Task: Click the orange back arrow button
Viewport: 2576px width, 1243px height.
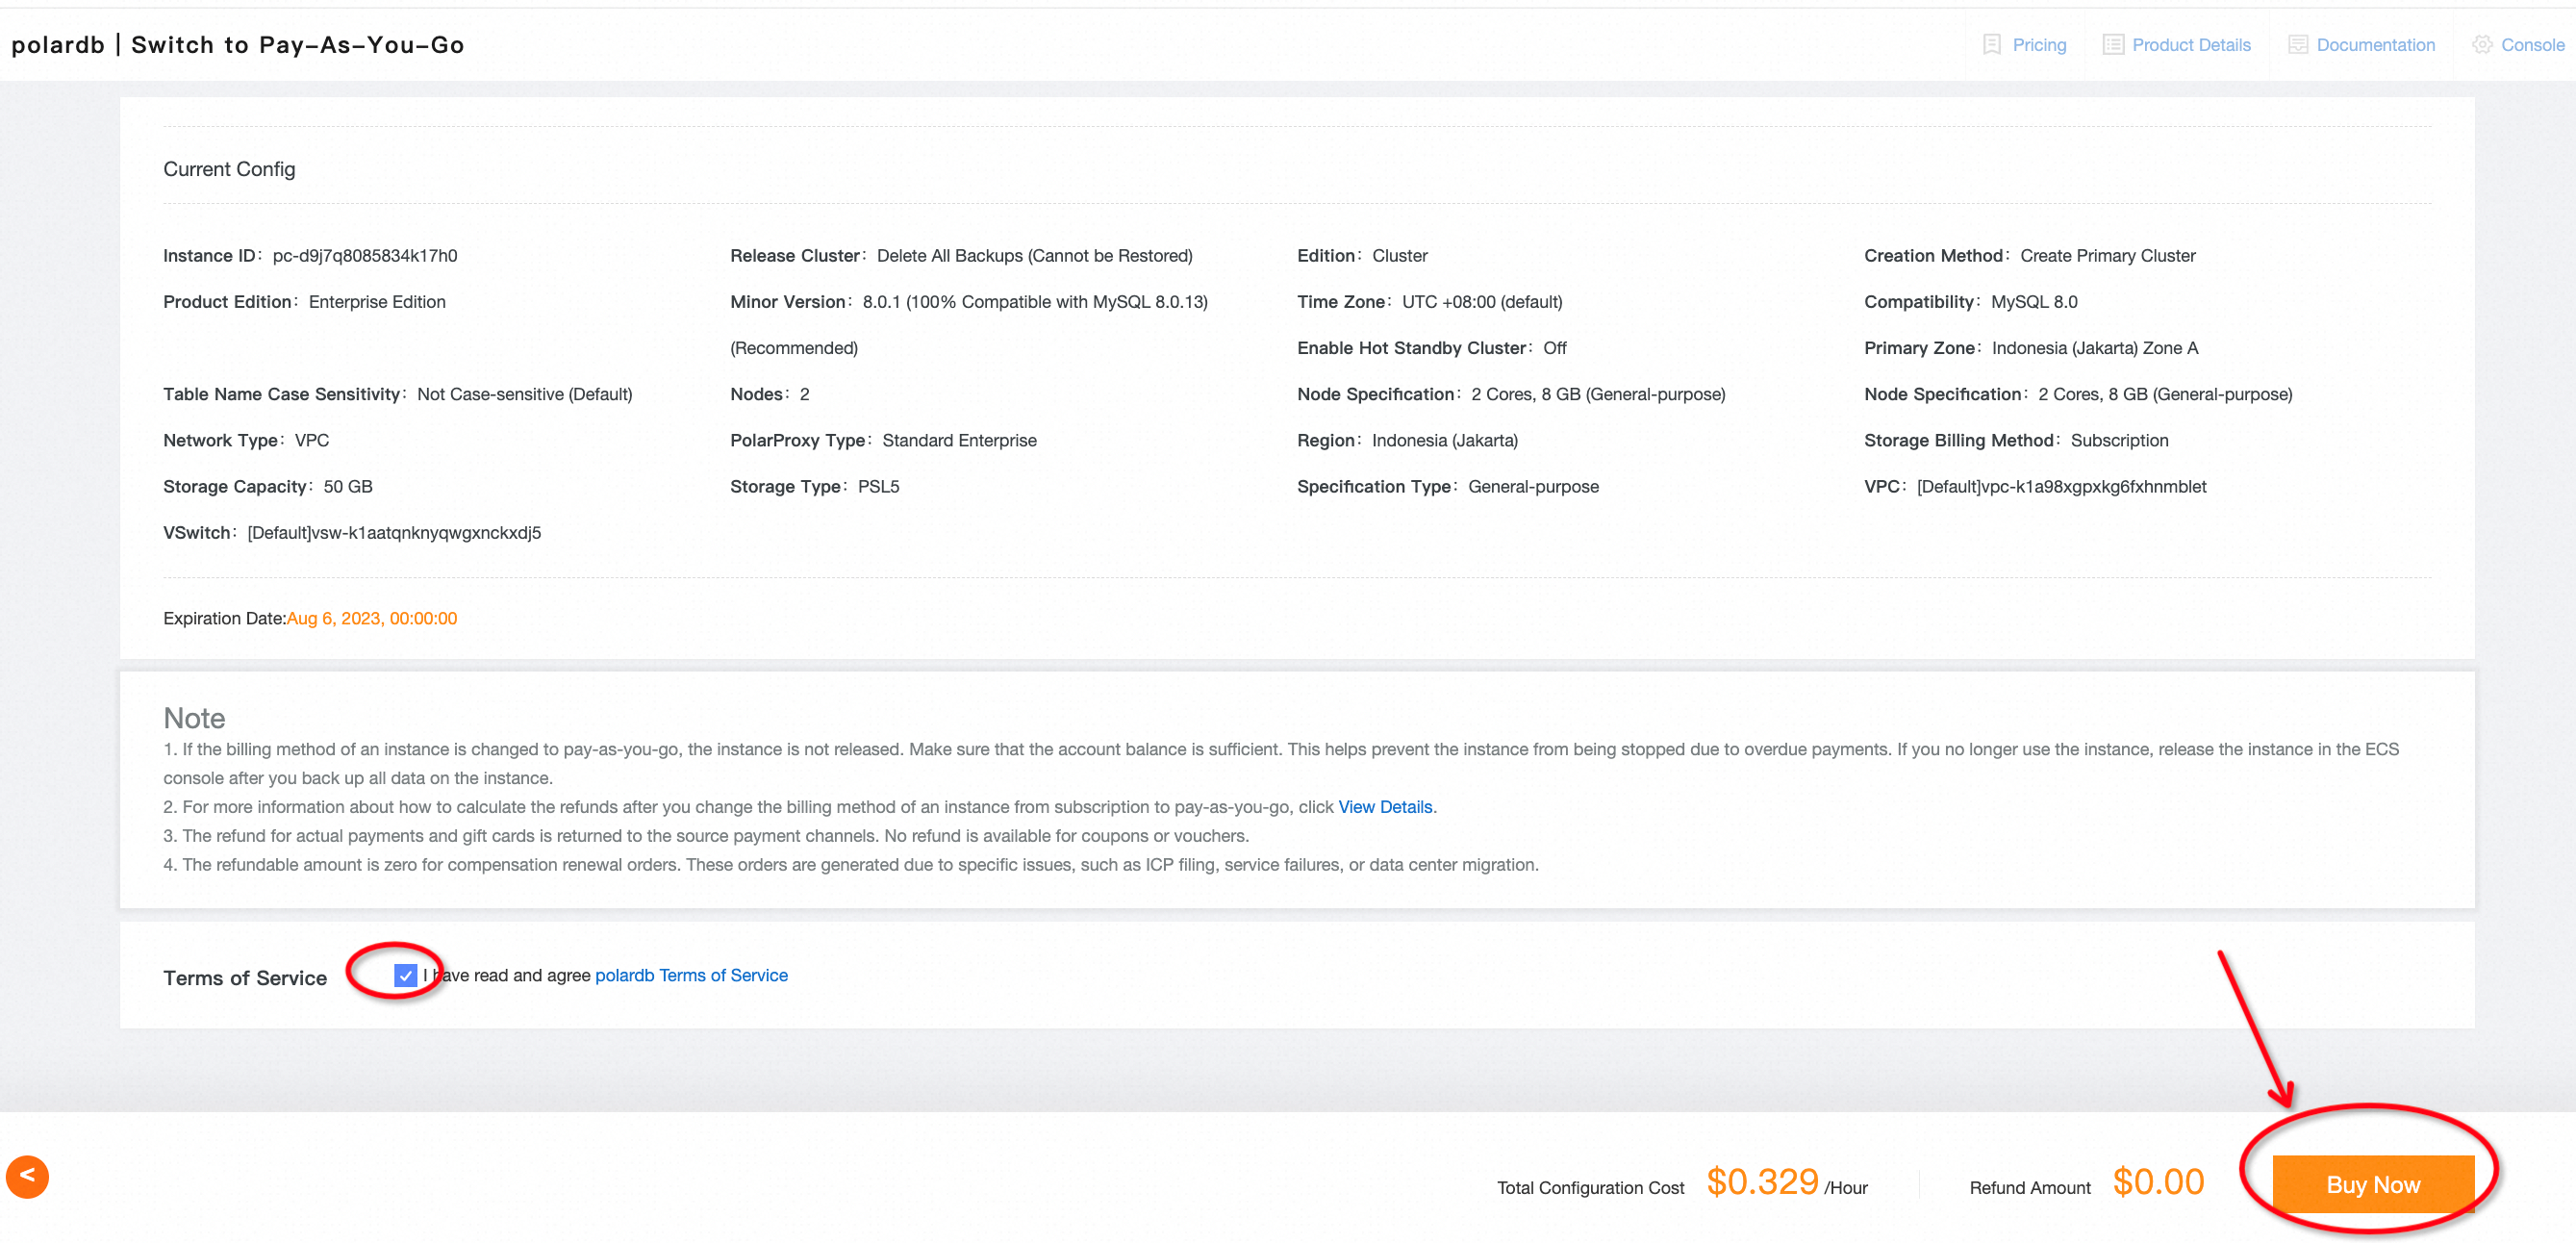Action: click(x=27, y=1176)
